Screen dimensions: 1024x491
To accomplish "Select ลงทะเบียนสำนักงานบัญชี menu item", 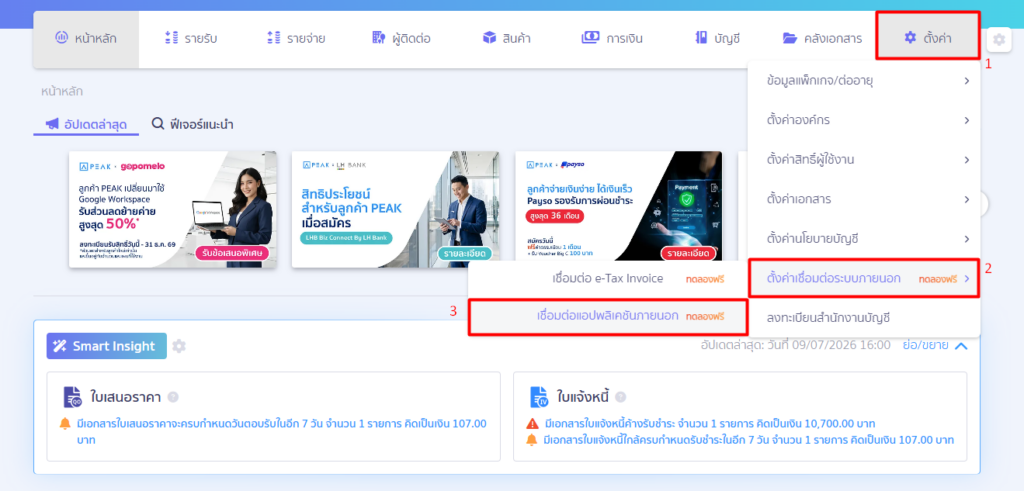I will click(863, 318).
